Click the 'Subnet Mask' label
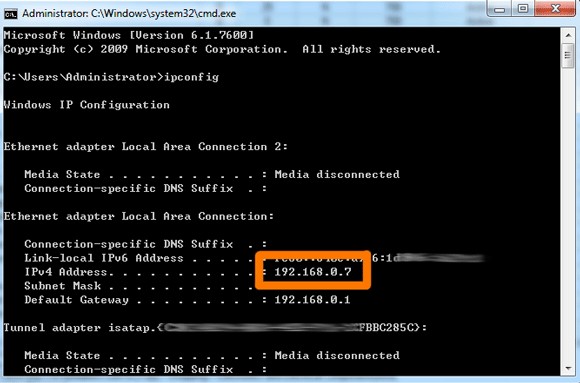Viewport: 580px width, 383px height. [x=63, y=286]
